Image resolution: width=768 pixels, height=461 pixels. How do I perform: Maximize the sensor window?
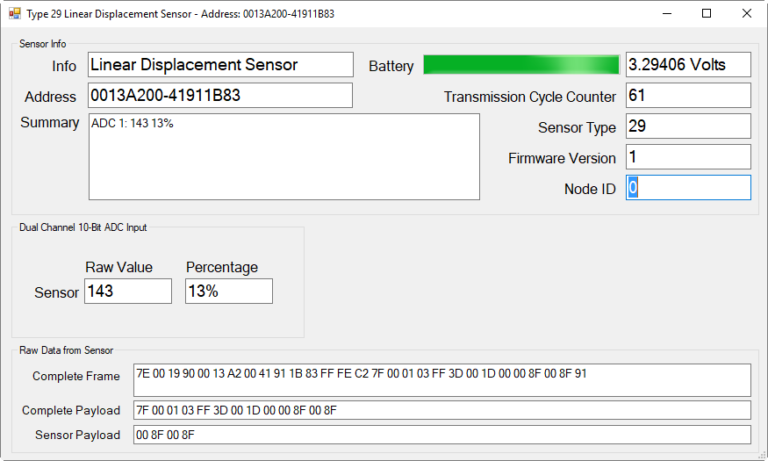(x=706, y=13)
